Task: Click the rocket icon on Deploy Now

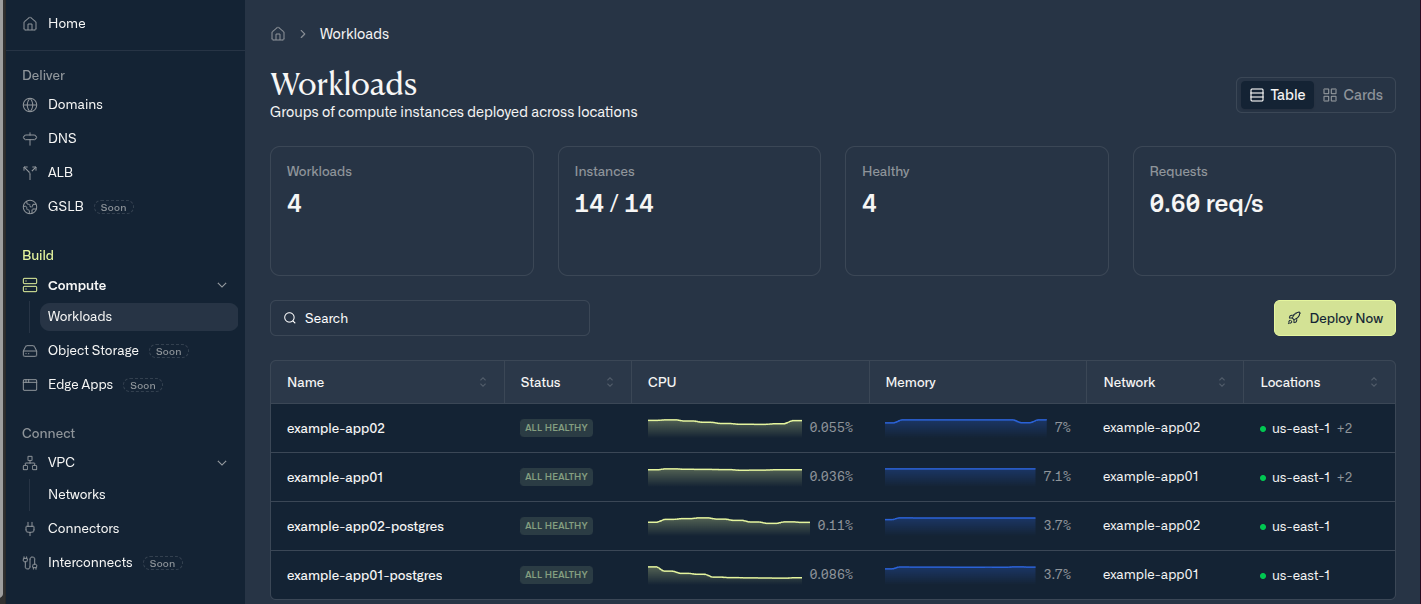Action: [1294, 318]
